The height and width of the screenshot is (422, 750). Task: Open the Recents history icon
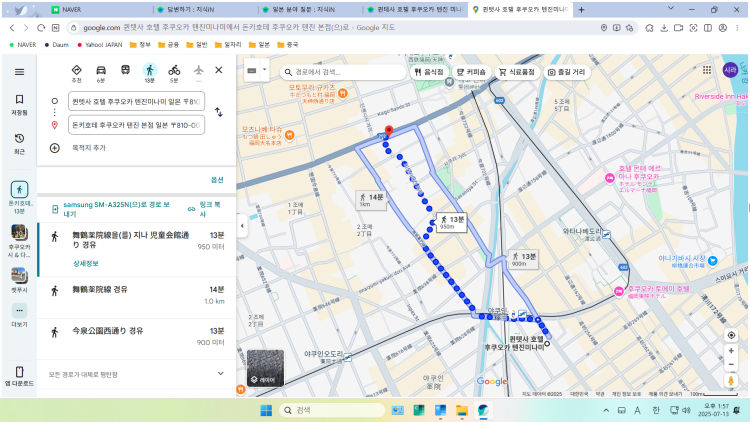19,144
